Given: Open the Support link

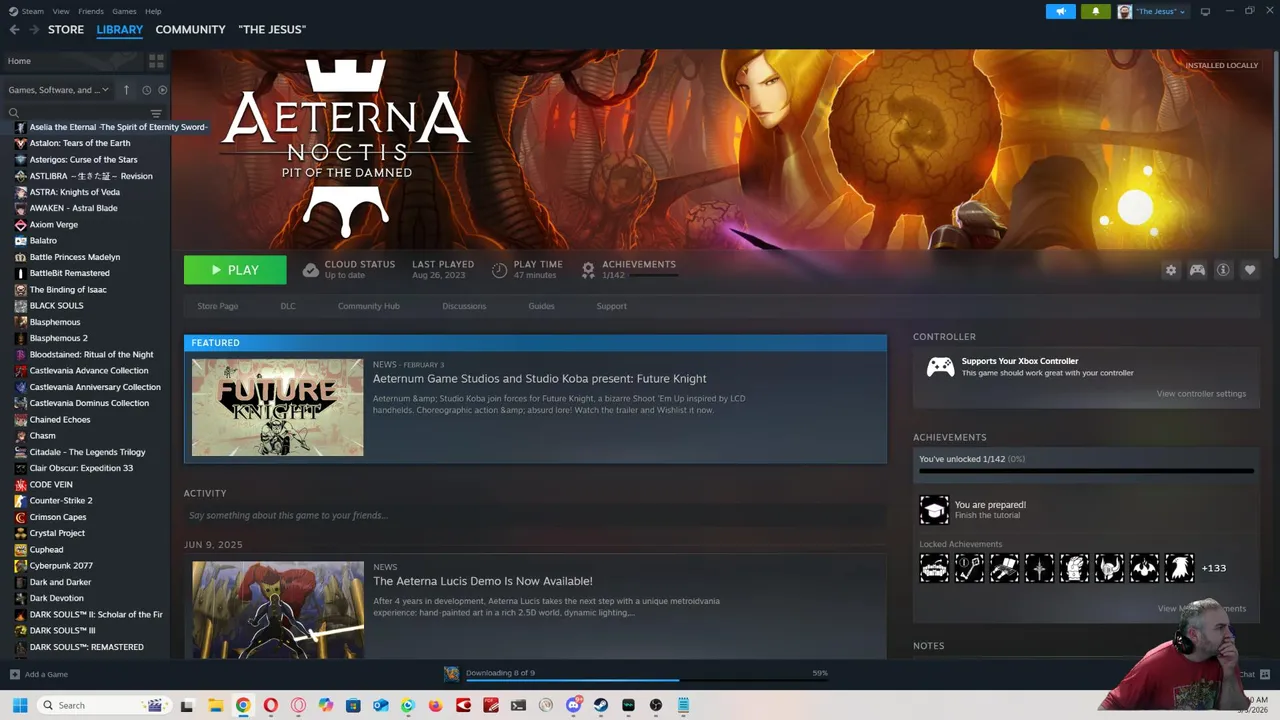Looking at the screenshot, I should pos(612,306).
